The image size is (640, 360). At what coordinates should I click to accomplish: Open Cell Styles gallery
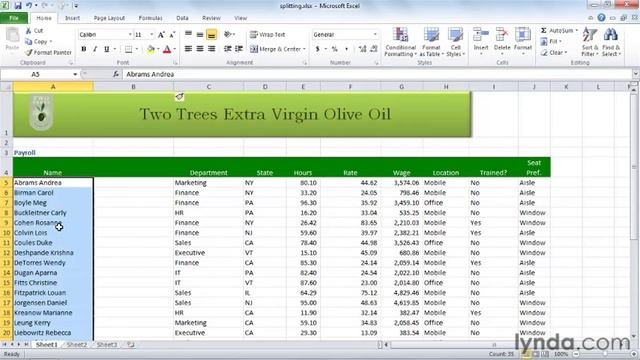point(456,42)
